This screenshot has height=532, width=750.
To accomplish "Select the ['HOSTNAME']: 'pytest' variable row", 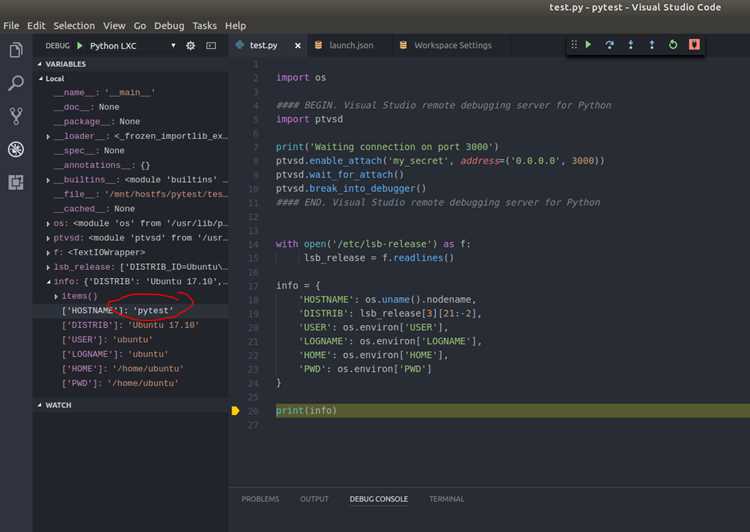I will (x=130, y=310).
